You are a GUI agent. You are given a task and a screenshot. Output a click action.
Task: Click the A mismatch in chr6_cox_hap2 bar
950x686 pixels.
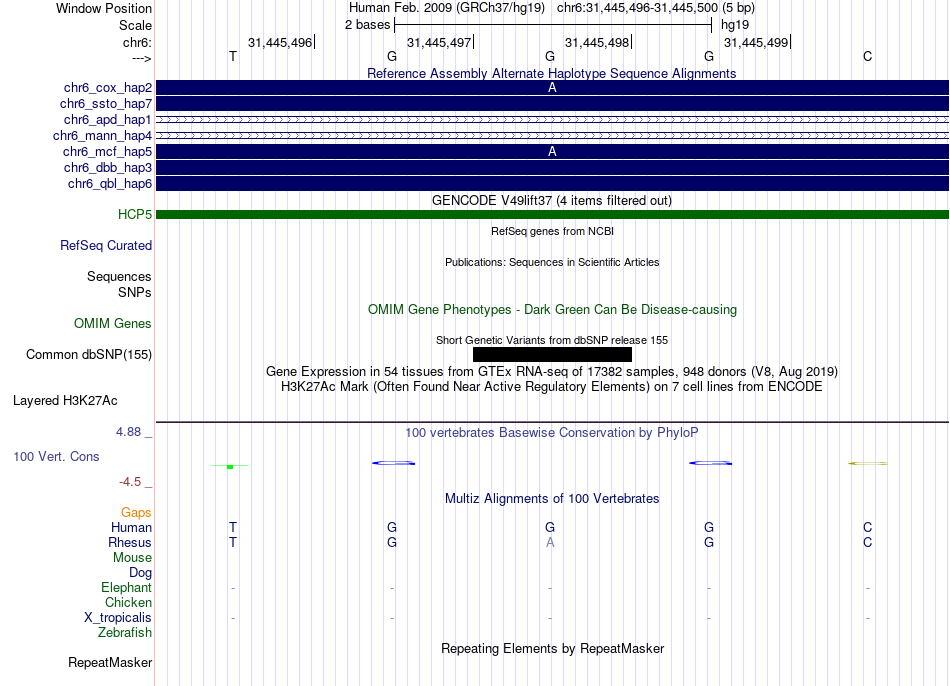click(x=552, y=87)
